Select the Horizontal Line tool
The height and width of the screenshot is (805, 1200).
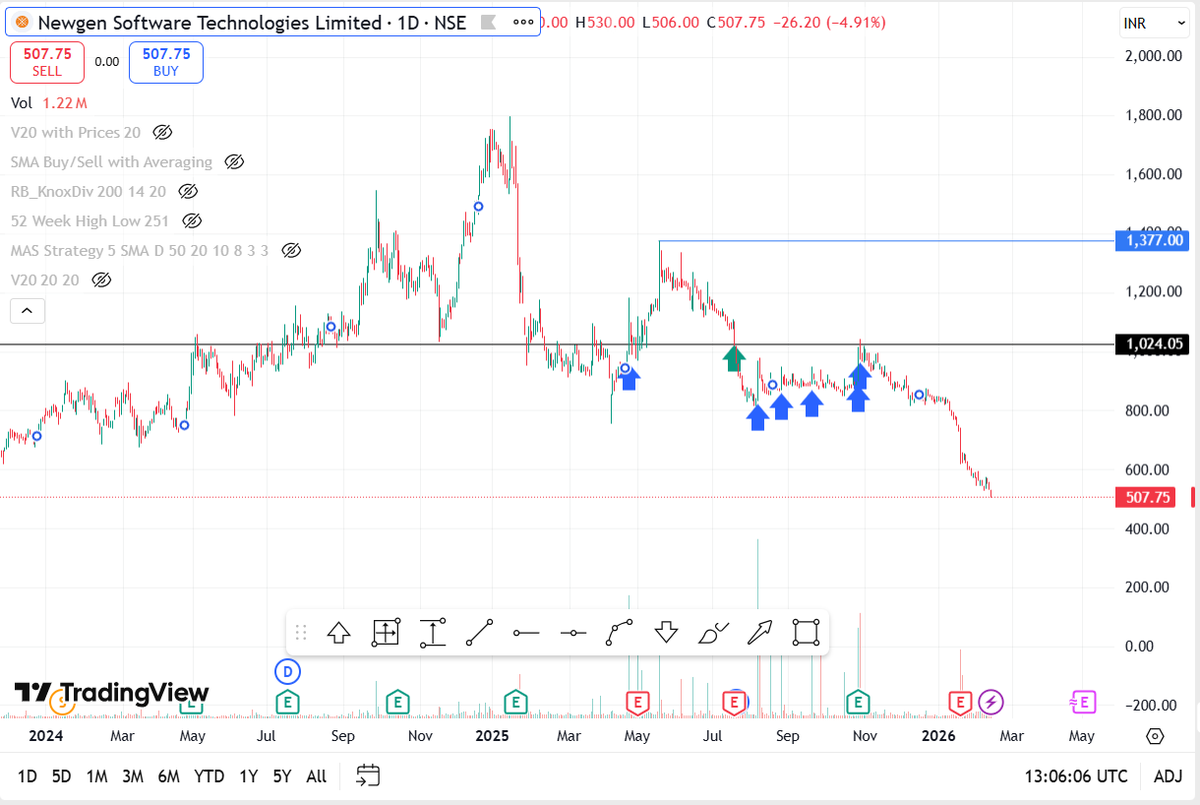pos(573,632)
